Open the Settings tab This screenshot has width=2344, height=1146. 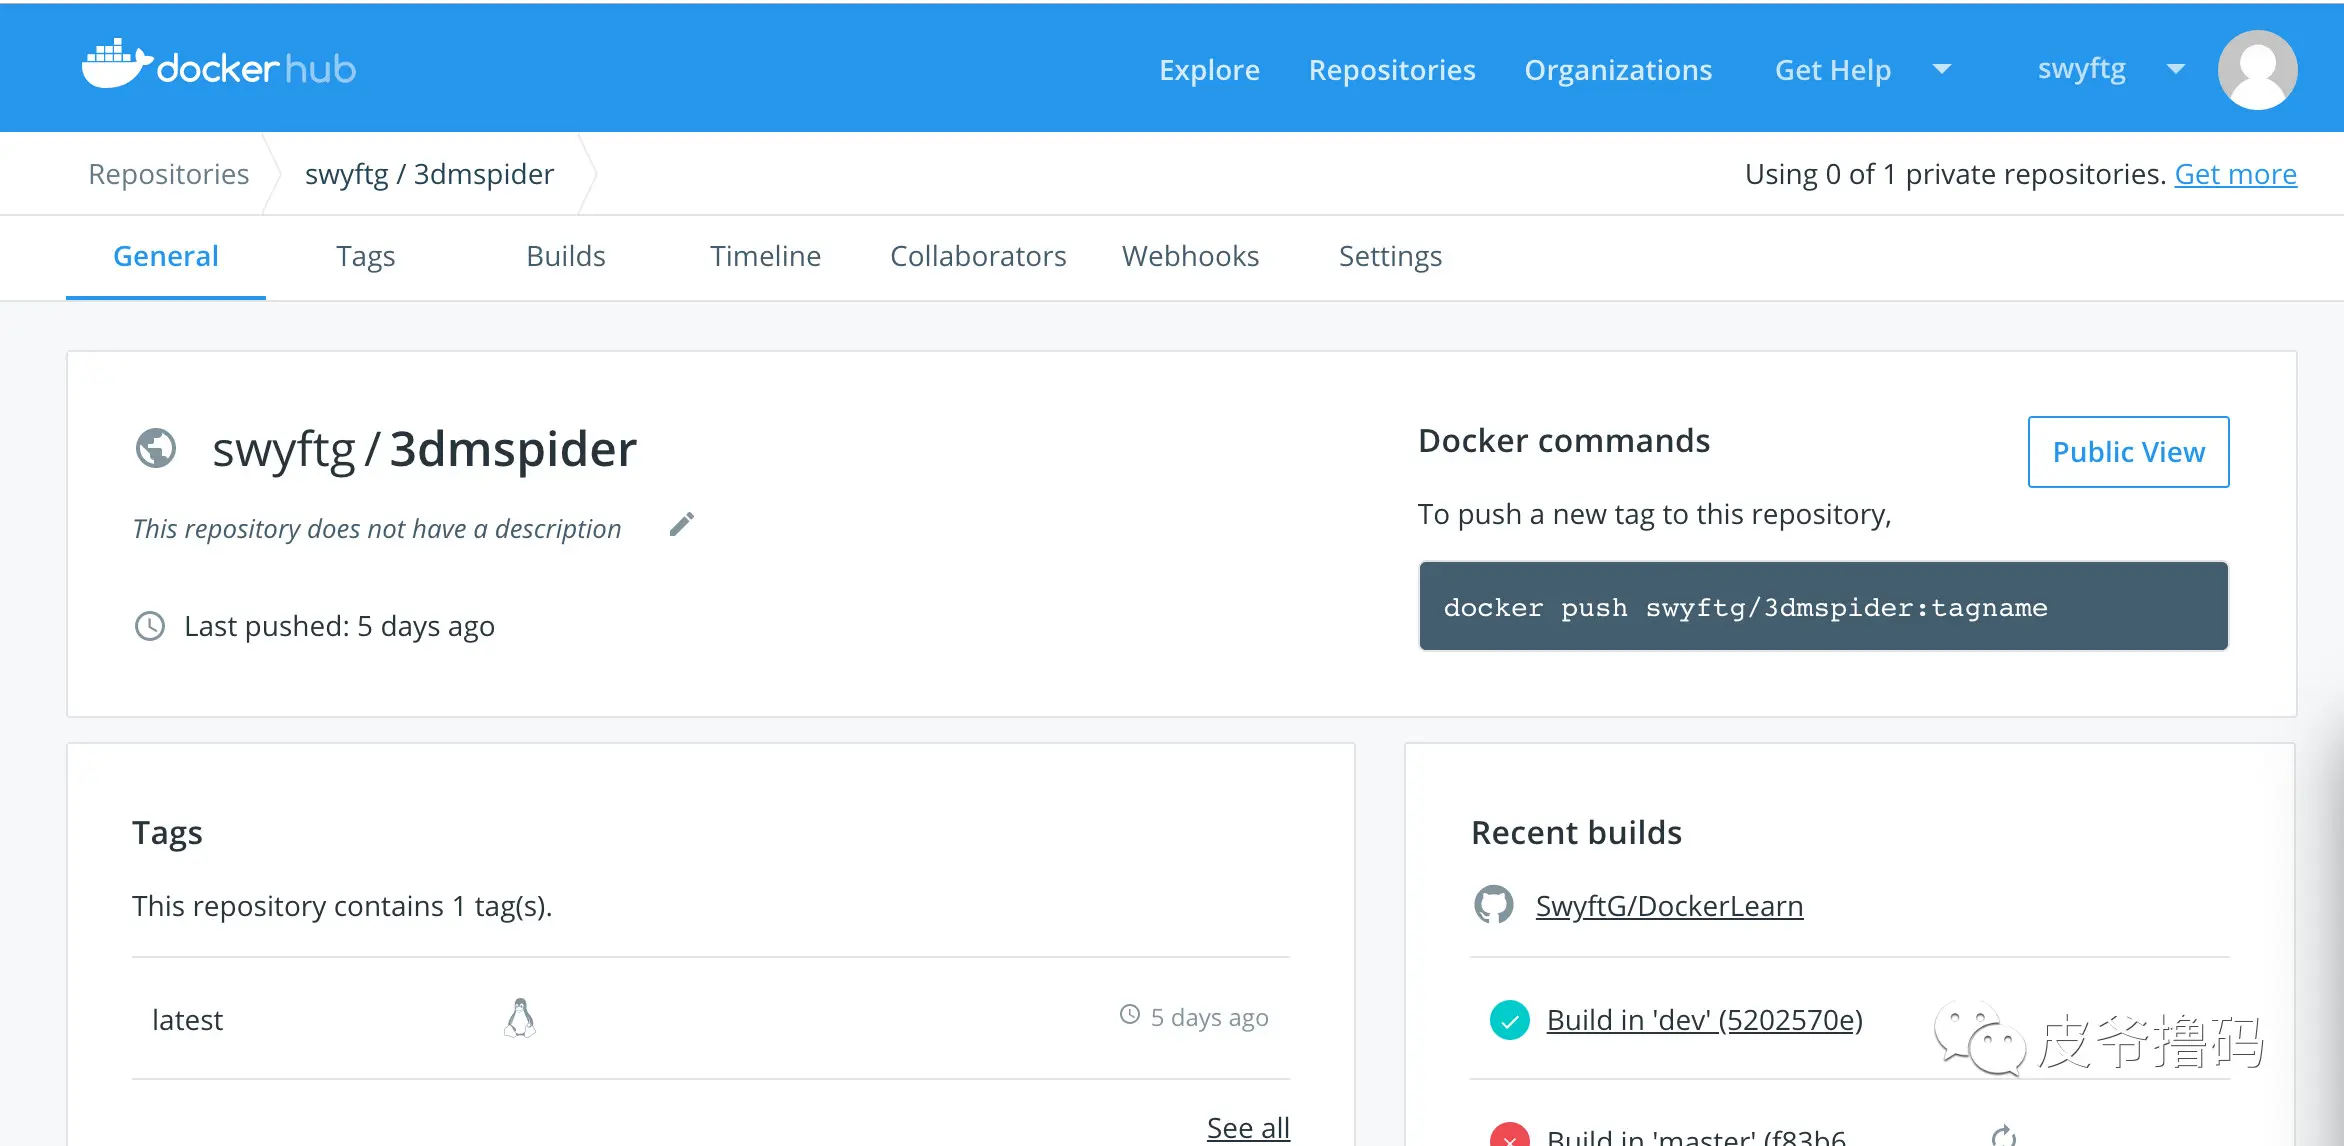tap(1389, 256)
